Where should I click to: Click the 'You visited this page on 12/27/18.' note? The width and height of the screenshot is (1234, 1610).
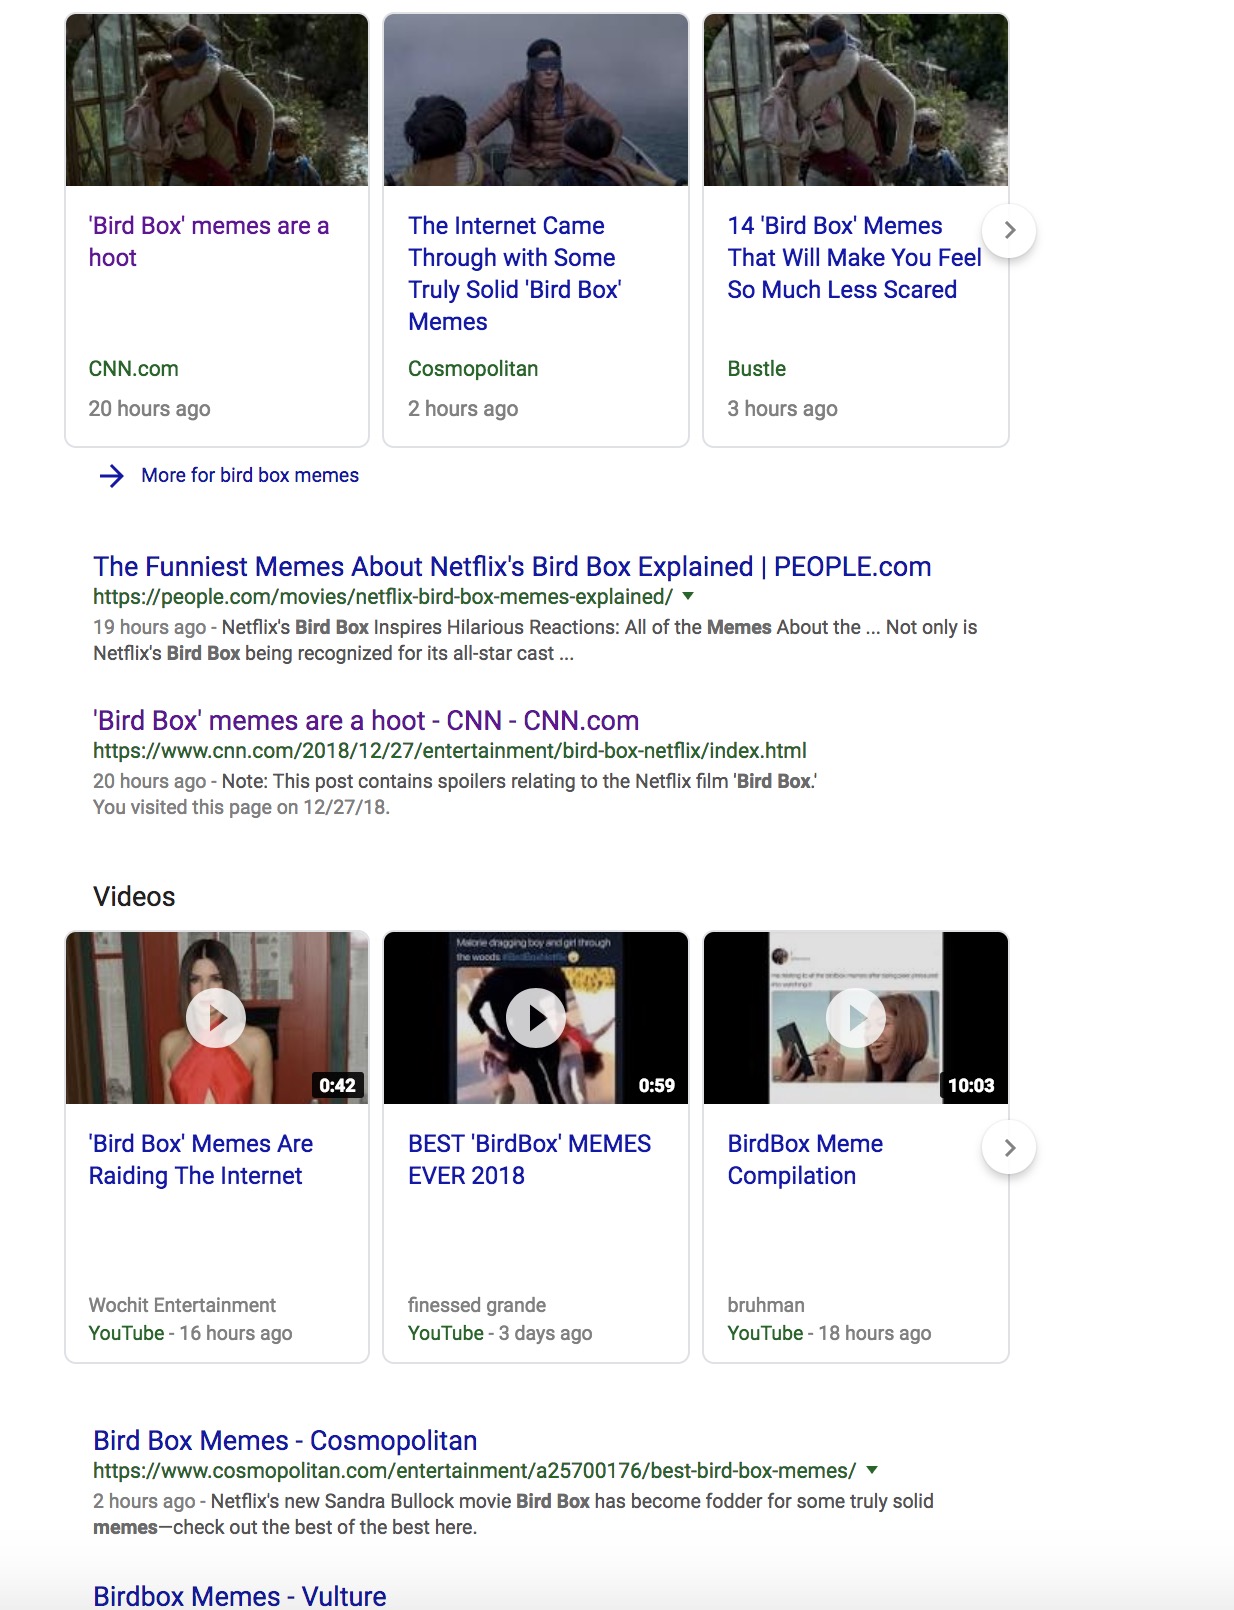[241, 807]
